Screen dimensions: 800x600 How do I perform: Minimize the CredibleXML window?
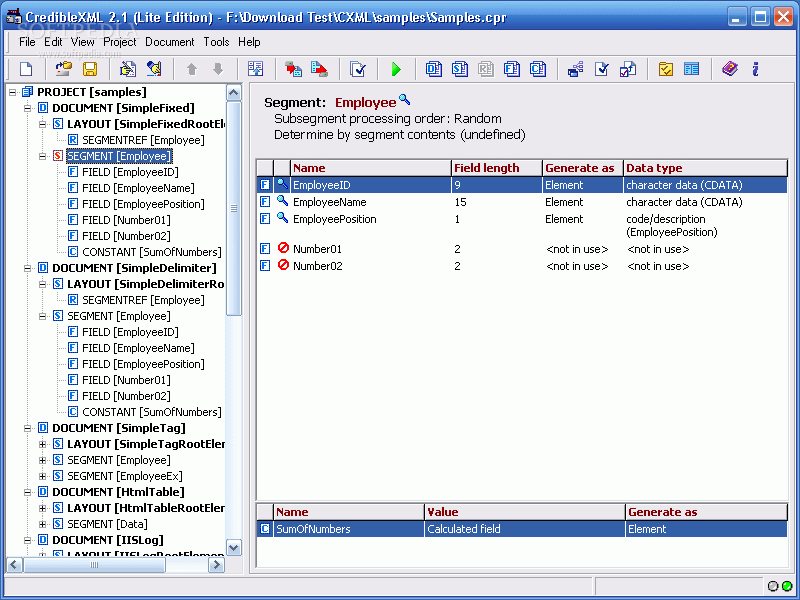[x=735, y=17]
